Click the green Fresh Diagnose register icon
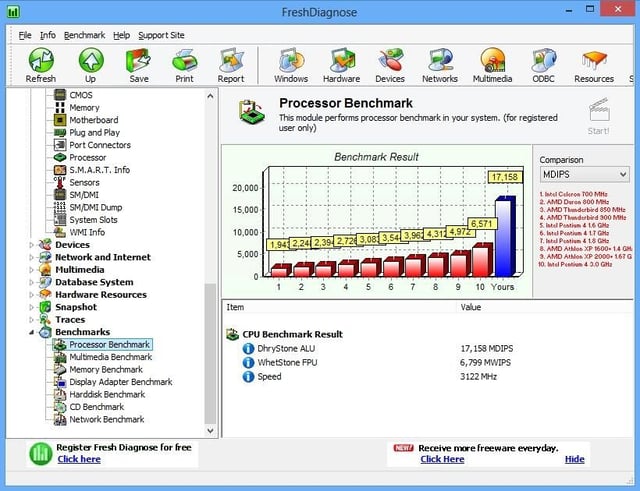The image size is (640, 491). click(41, 454)
